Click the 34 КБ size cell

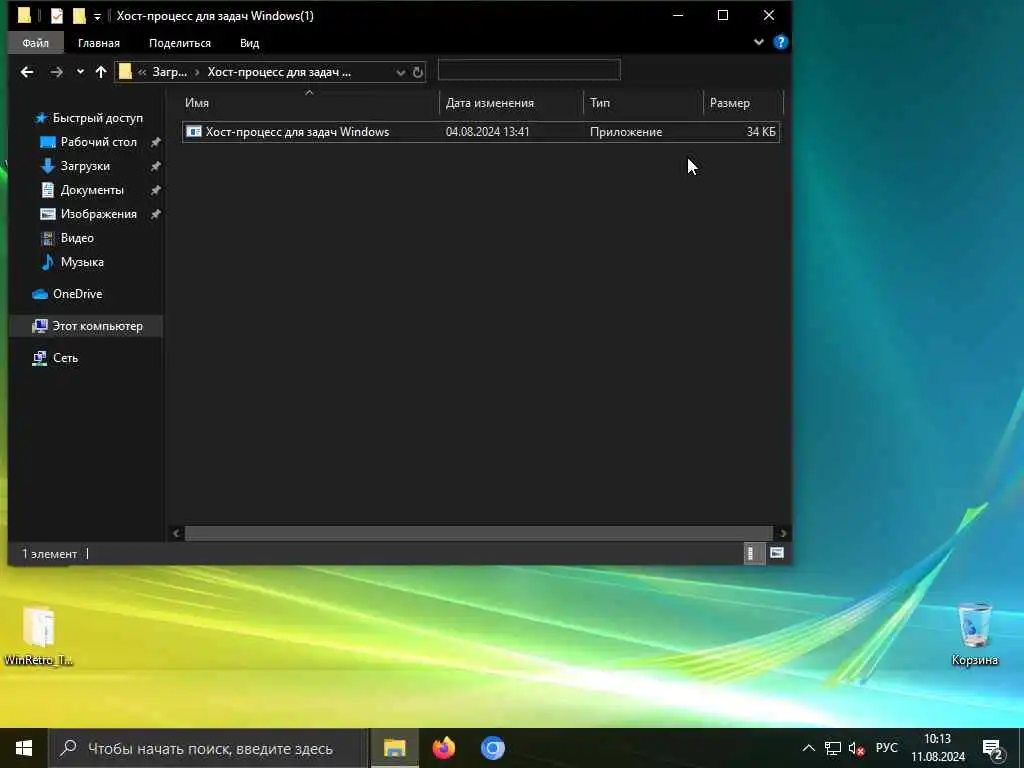pyautogui.click(x=761, y=132)
